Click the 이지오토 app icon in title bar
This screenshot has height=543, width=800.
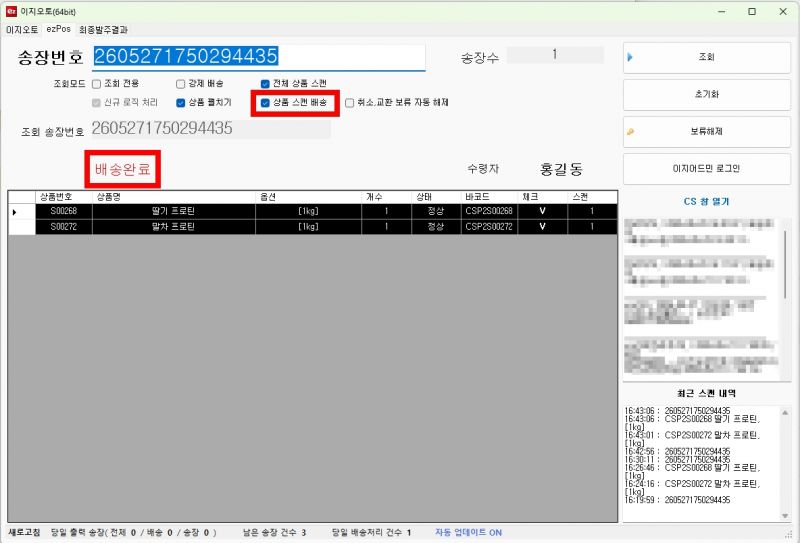click(x=11, y=11)
